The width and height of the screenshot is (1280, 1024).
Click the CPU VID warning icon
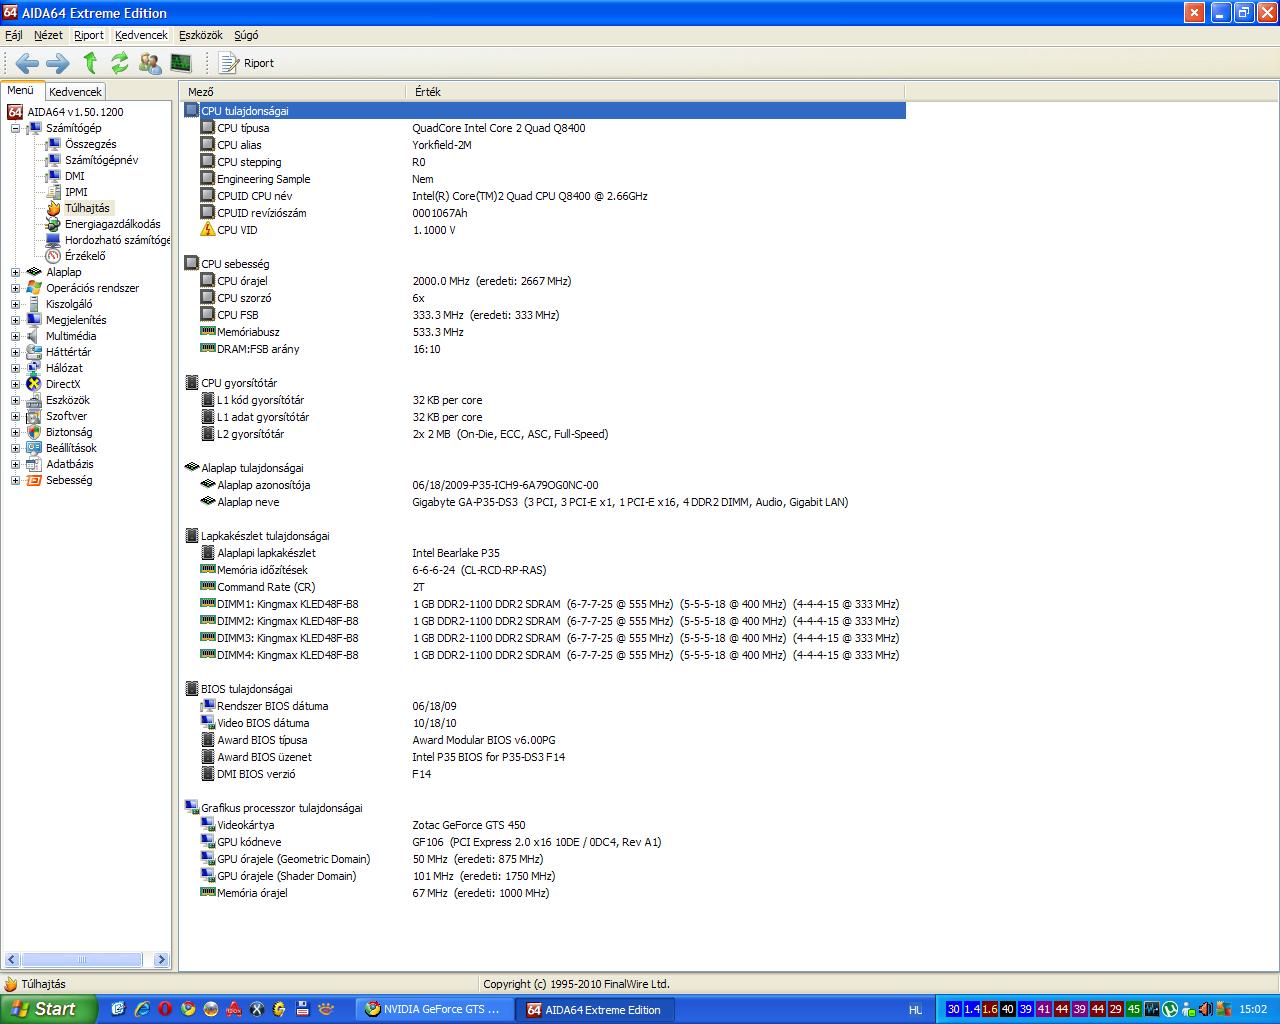tap(208, 229)
